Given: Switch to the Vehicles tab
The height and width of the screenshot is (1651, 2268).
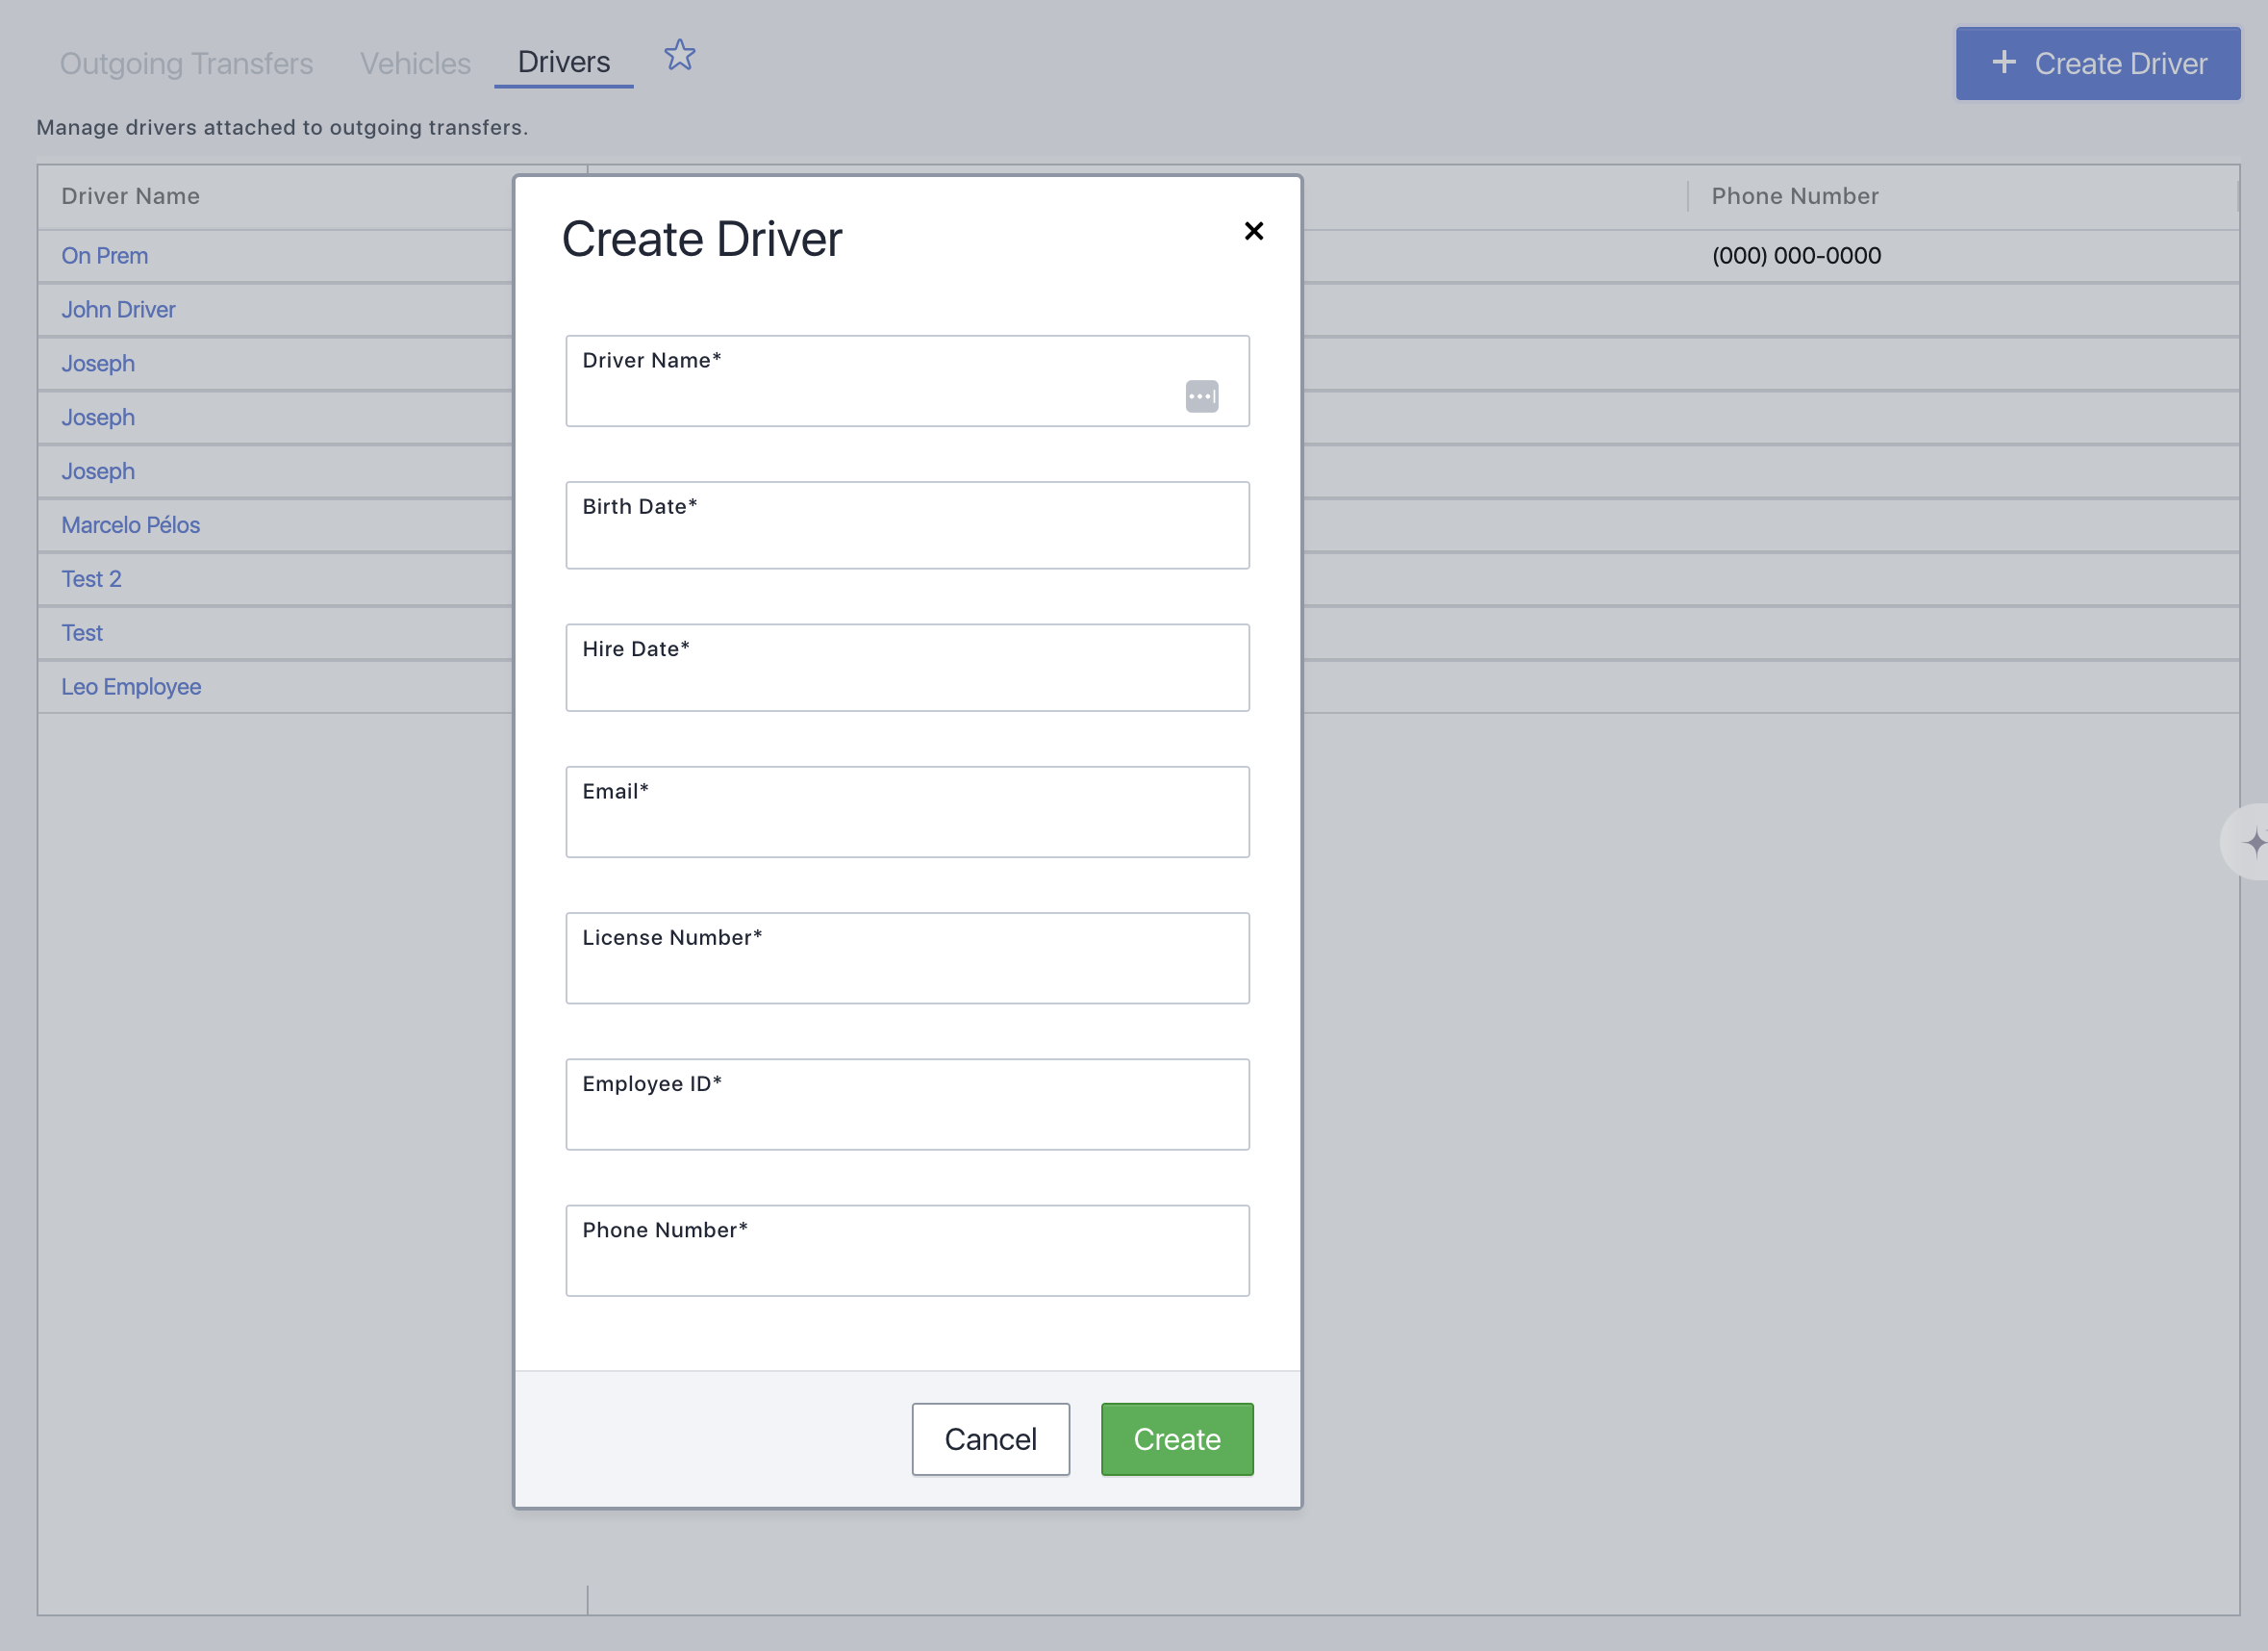Looking at the screenshot, I should coord(415,64).
